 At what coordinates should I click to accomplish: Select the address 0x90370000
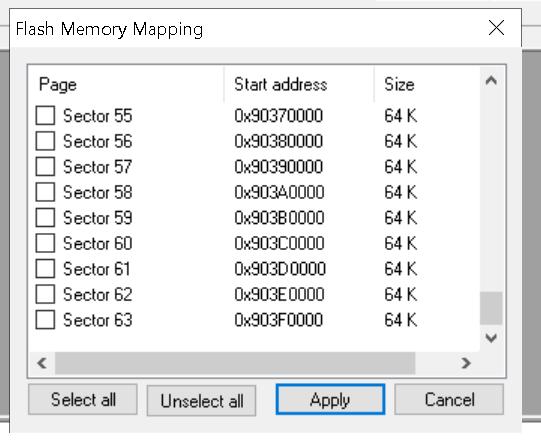[278, 116]
